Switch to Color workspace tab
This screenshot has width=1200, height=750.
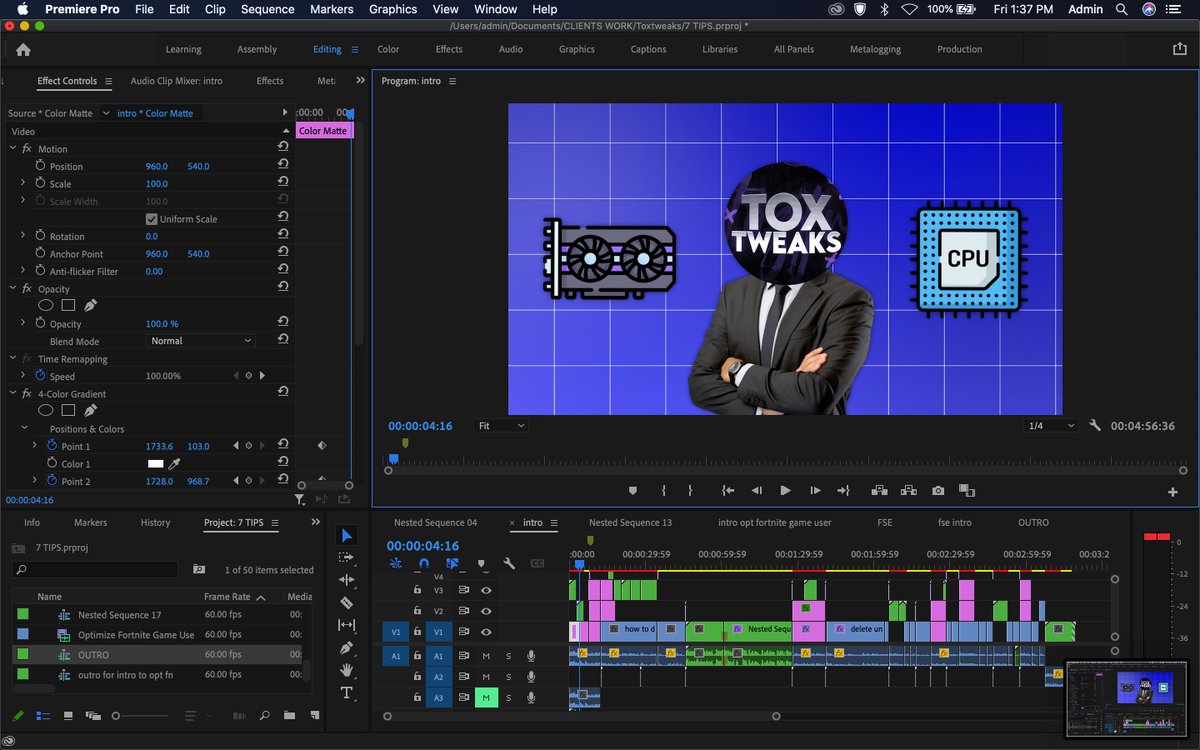pos(388,49)
